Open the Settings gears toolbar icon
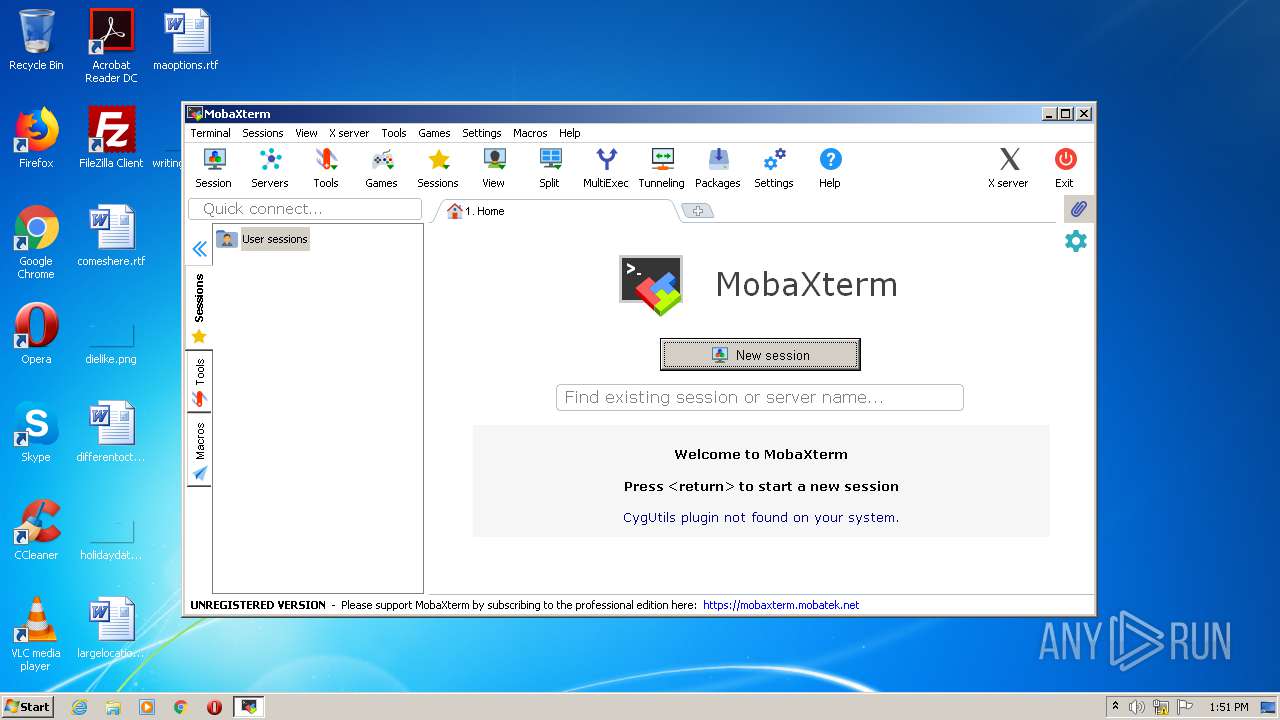The image size is (1280, 720). [x=774, y=168]
